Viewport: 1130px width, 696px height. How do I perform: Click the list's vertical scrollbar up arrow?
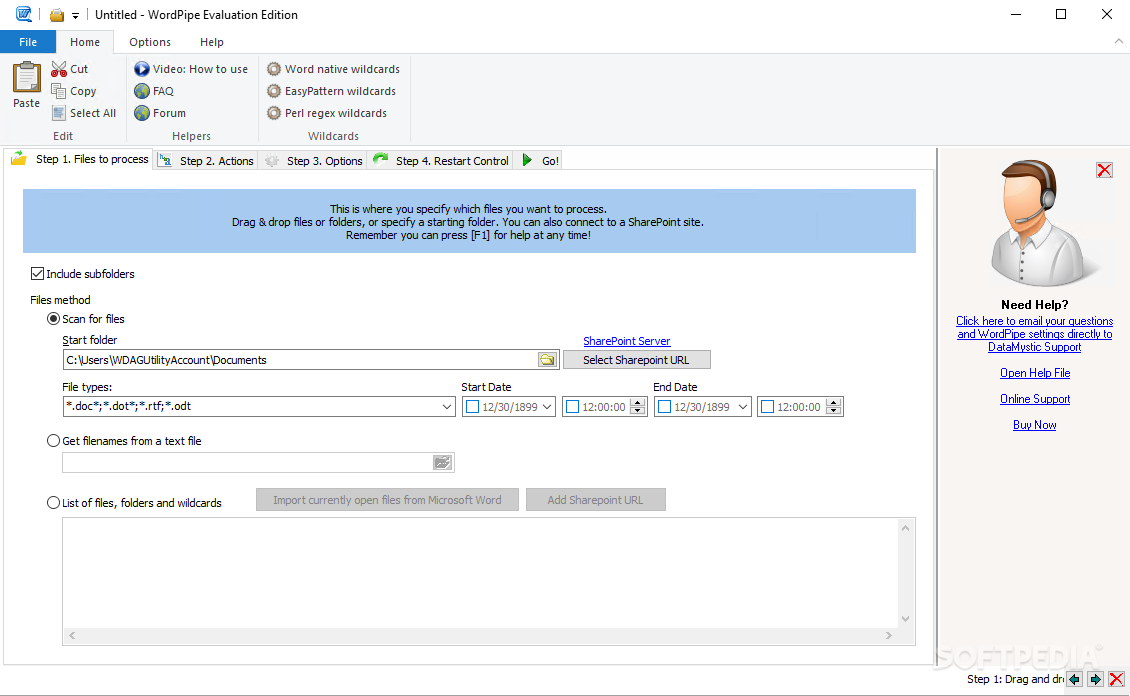coord(906,528)
